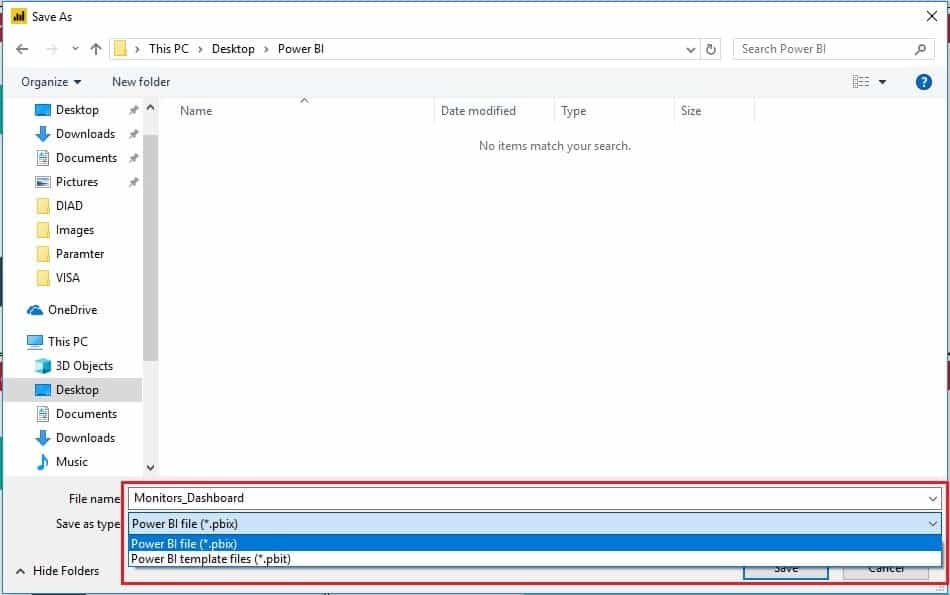
Task: Sort by the Size column header
Action: coord(691,111)
